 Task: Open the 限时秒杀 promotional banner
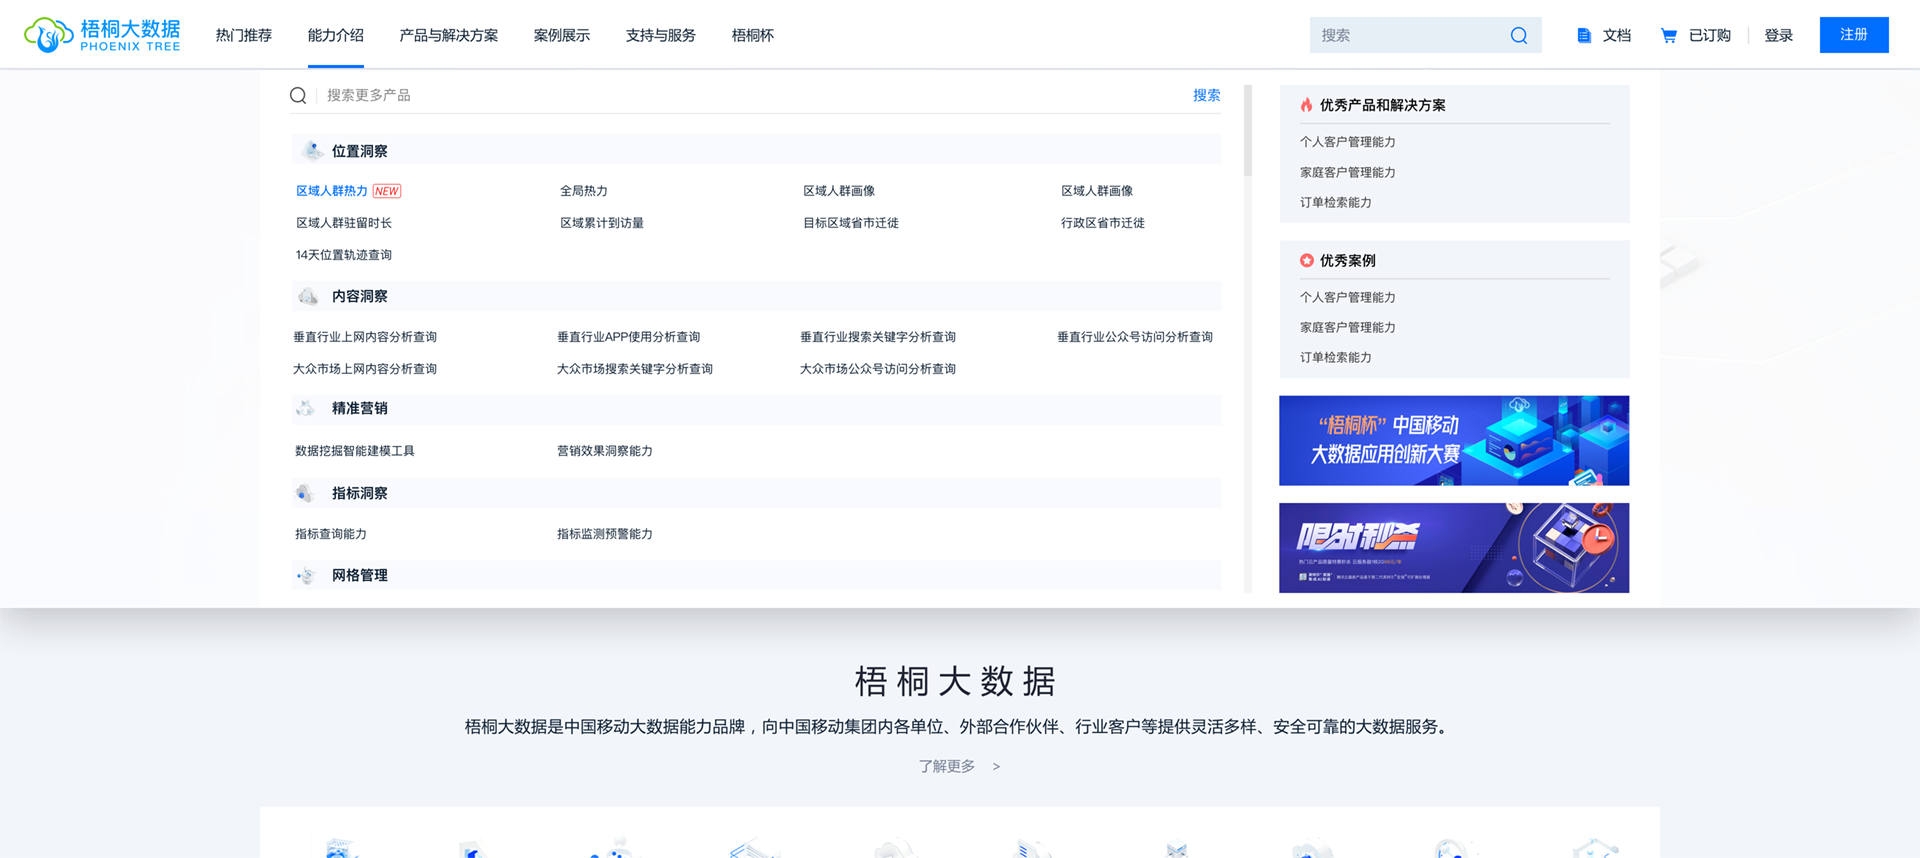point(1454,548)
